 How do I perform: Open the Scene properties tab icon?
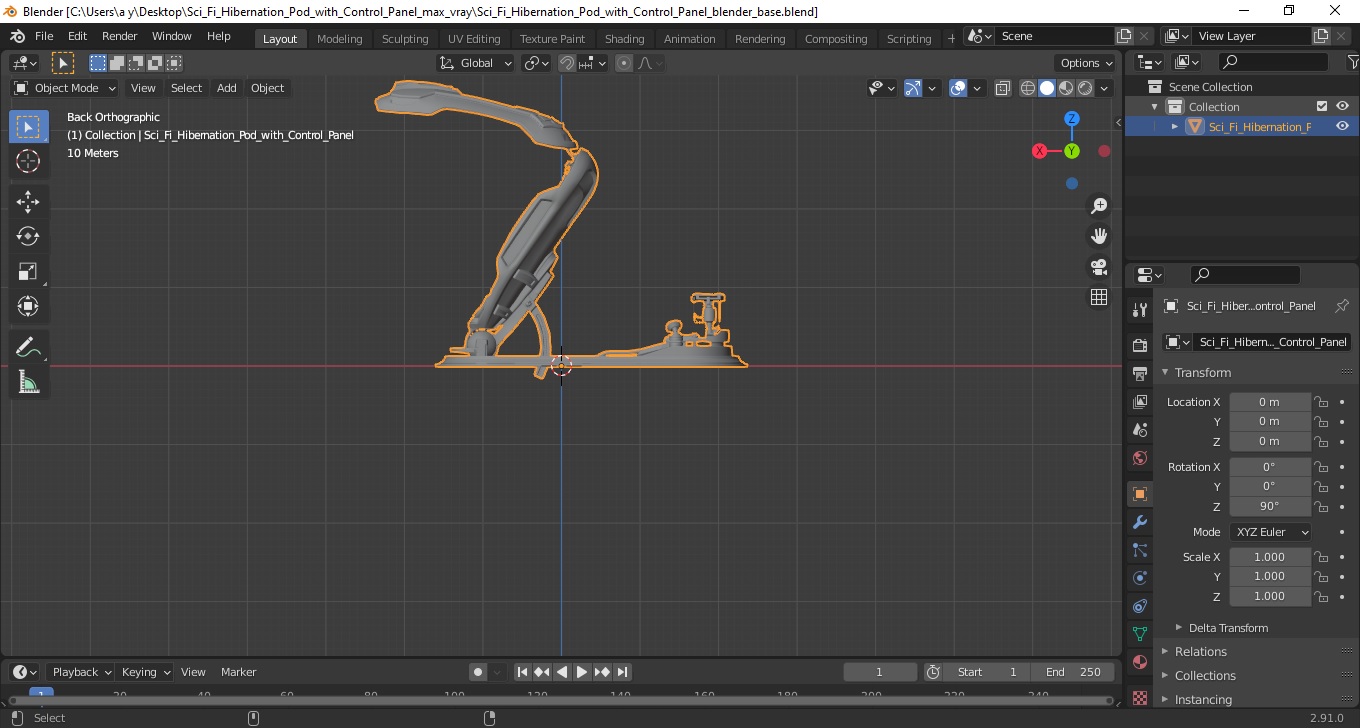(x=1139, y=430)
